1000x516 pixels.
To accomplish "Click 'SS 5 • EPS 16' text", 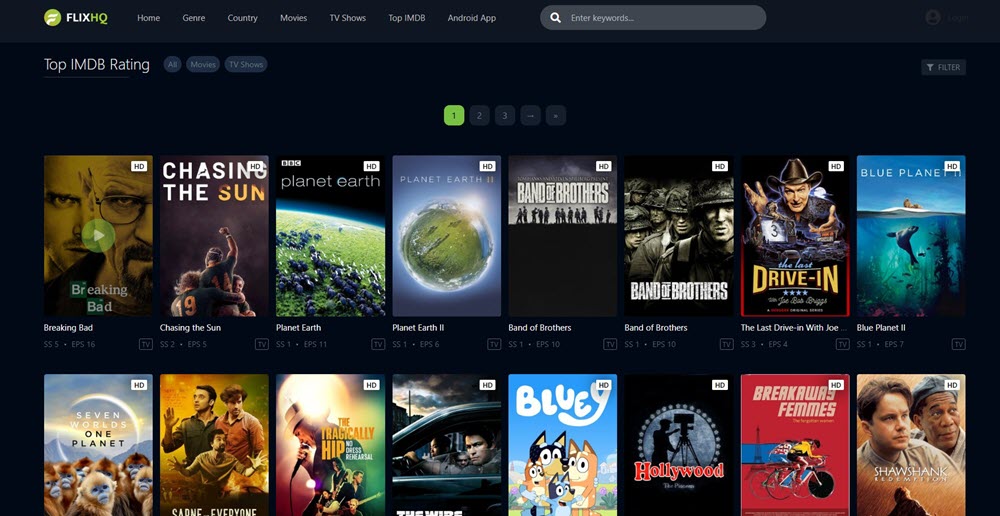I will tap(70, 344).
